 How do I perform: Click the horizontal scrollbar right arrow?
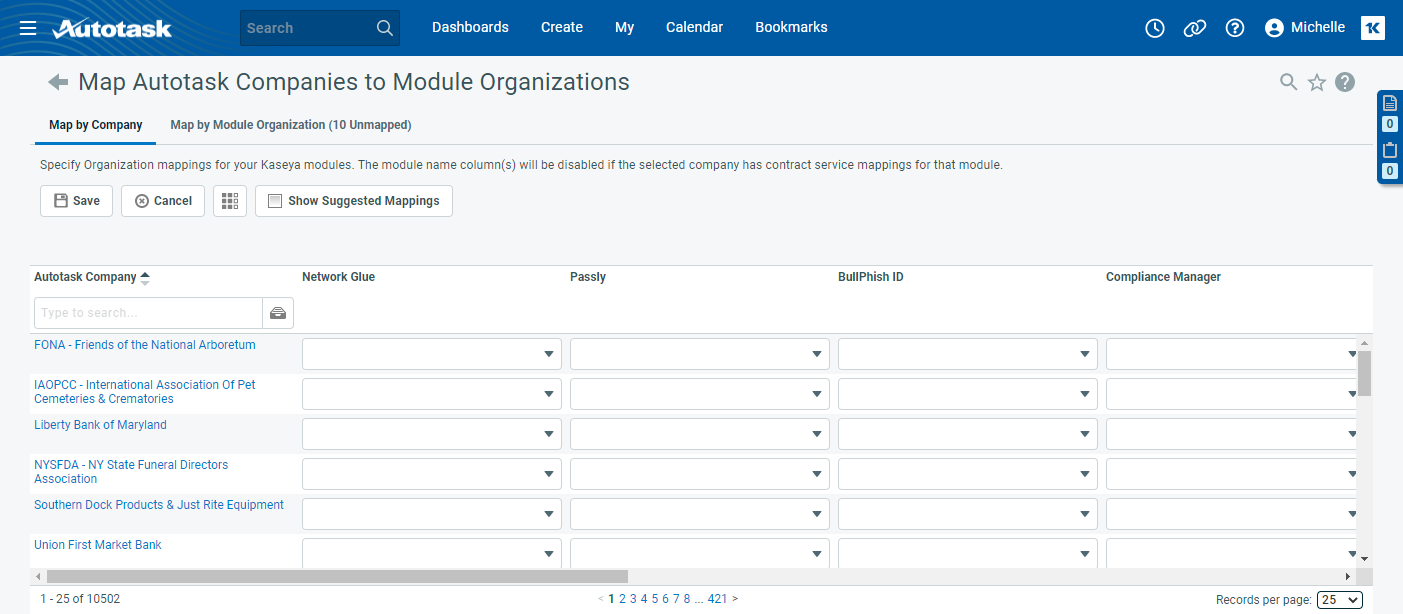(x=1348, y=577)
